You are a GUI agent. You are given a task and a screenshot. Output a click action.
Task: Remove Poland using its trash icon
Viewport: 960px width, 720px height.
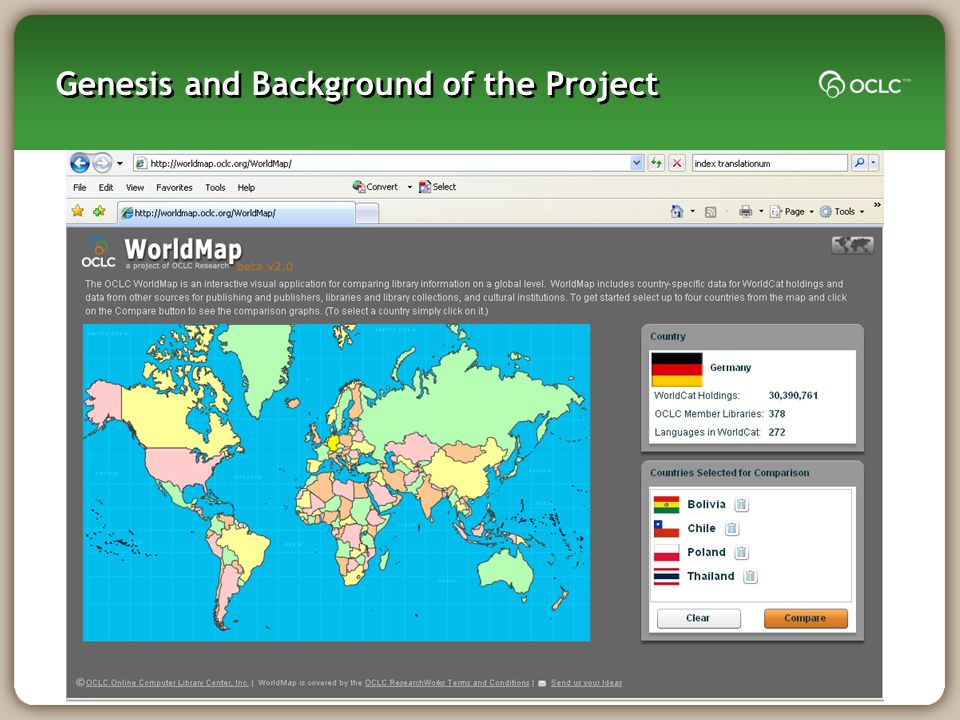pos(741,552)
